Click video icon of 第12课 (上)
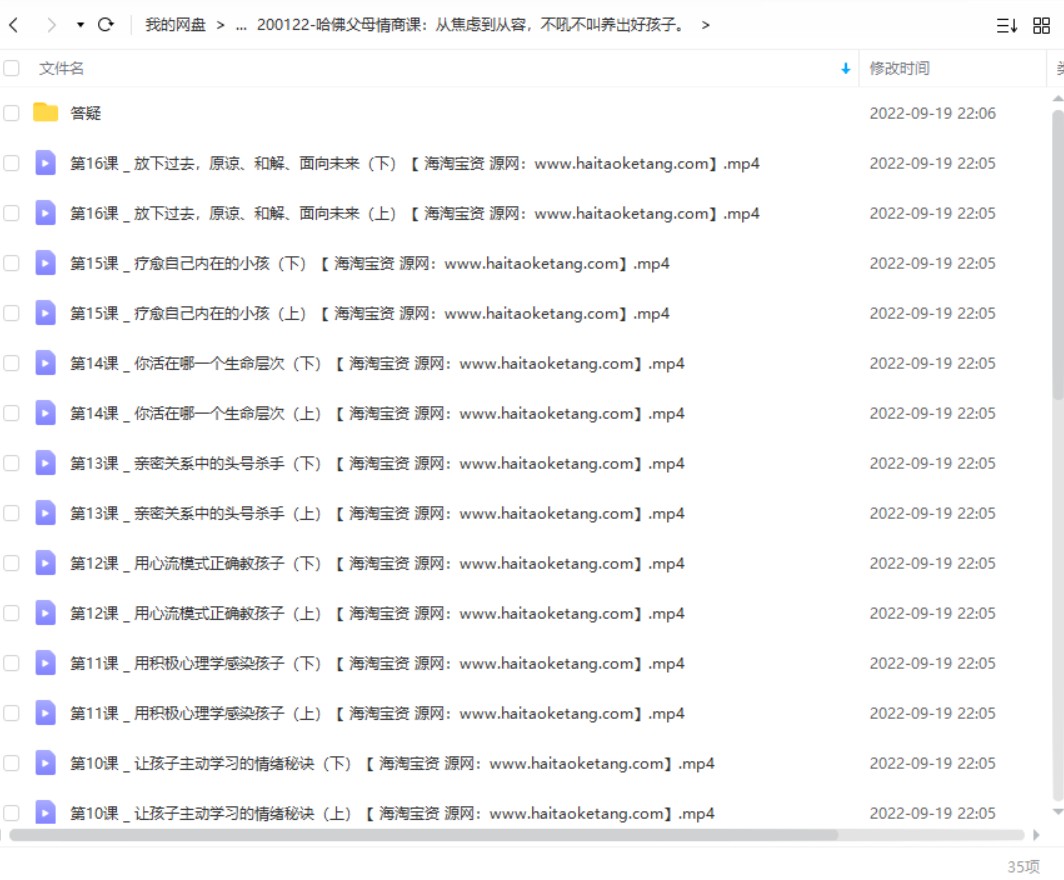Image resolution: width=1064 pixels, height=880 pixels. coord(45,613)
